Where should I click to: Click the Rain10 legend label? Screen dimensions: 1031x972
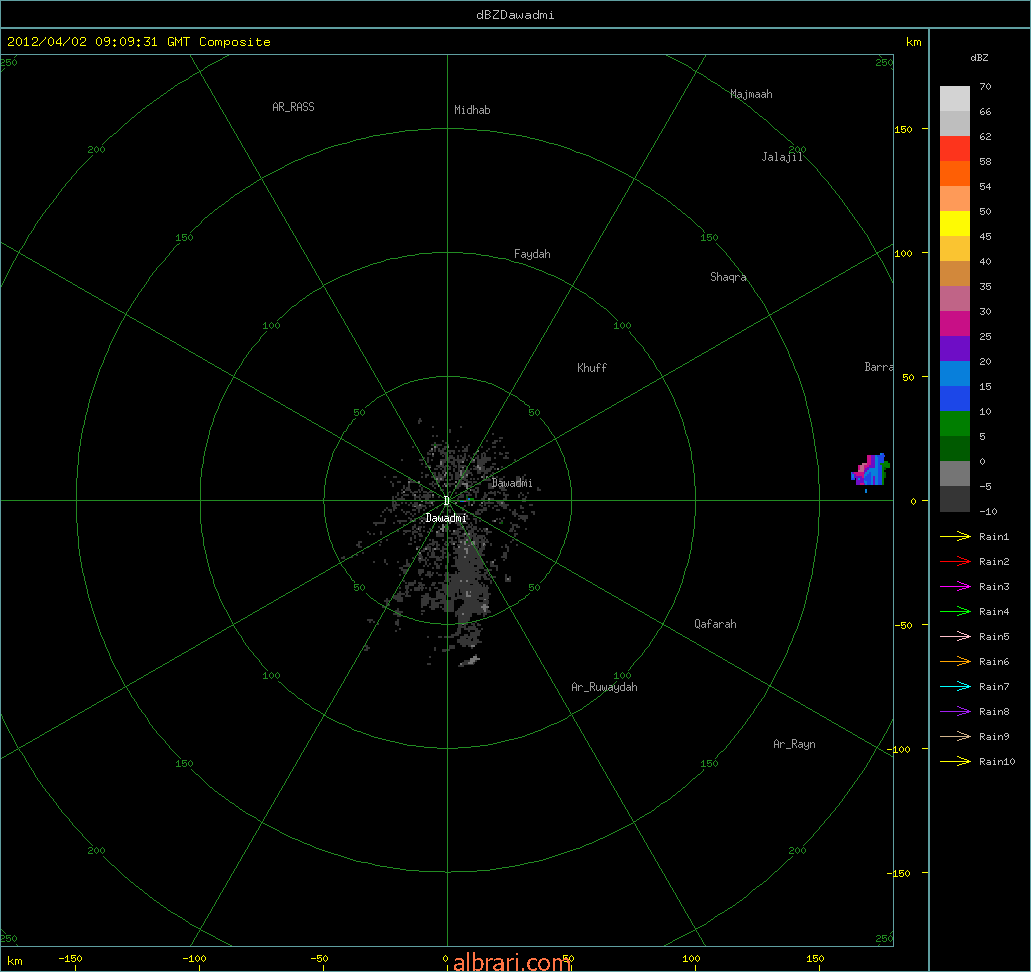(997, 762)
